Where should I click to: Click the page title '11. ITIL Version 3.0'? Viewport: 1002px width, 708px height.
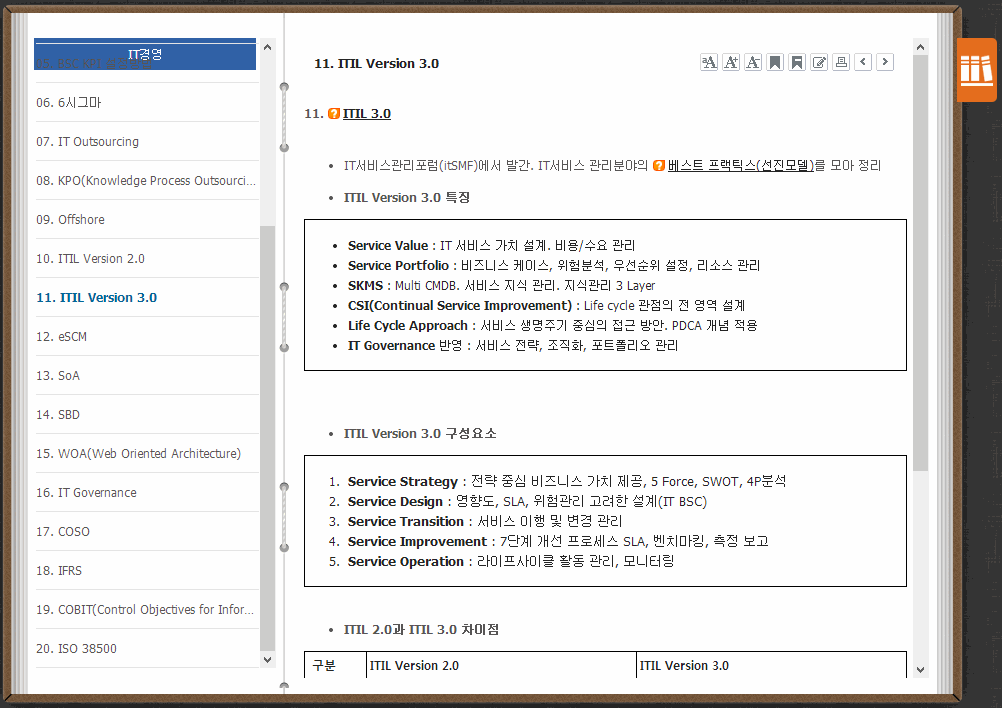point(376,63)
